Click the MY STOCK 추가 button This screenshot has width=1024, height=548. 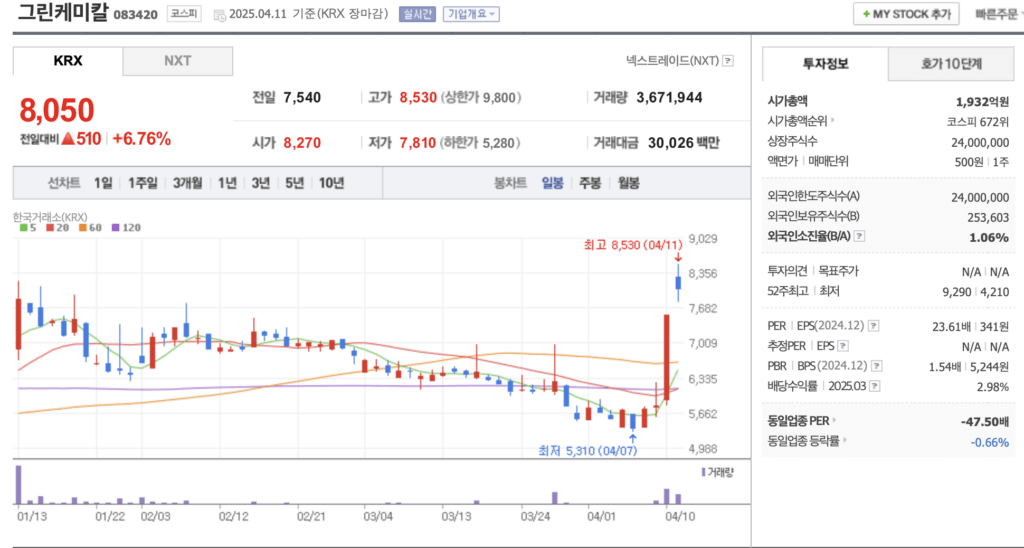[x=906, y=14]
